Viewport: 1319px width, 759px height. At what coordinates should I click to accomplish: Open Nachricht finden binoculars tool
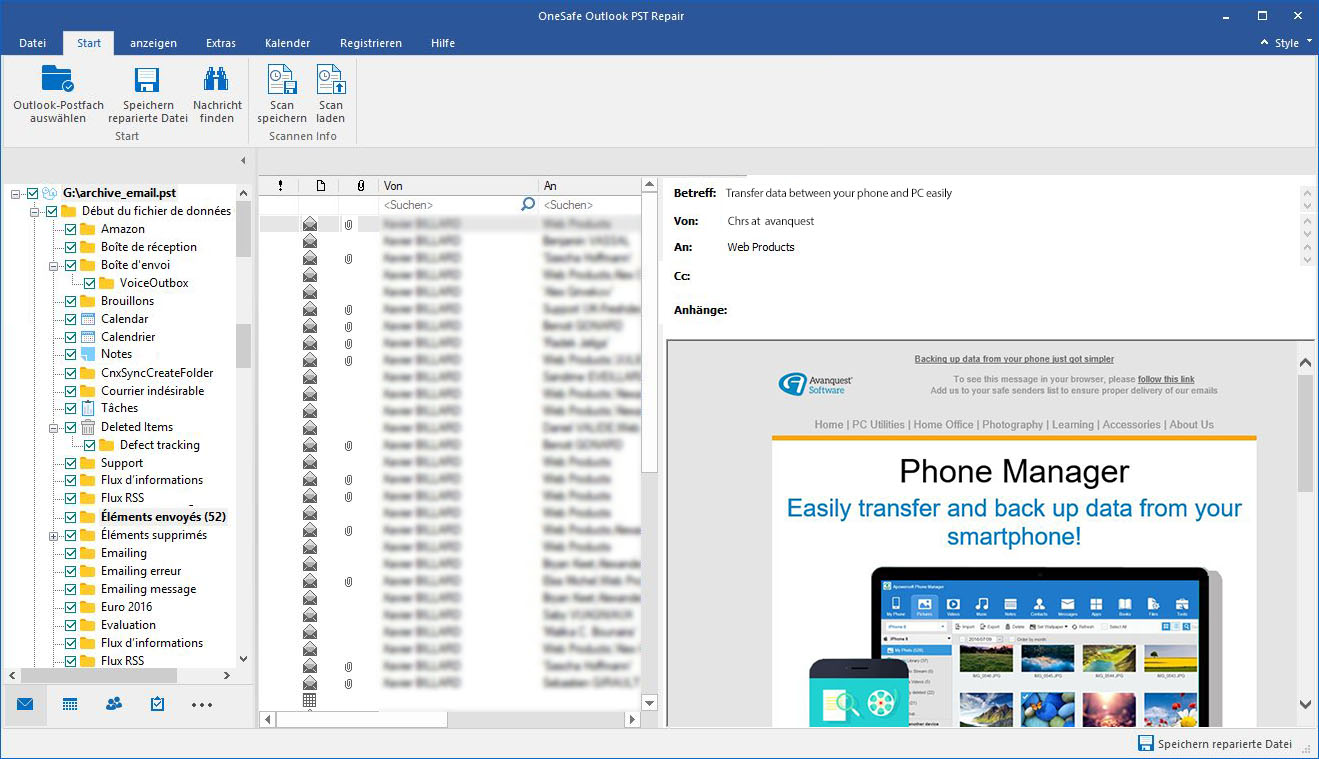coord(217,80)
